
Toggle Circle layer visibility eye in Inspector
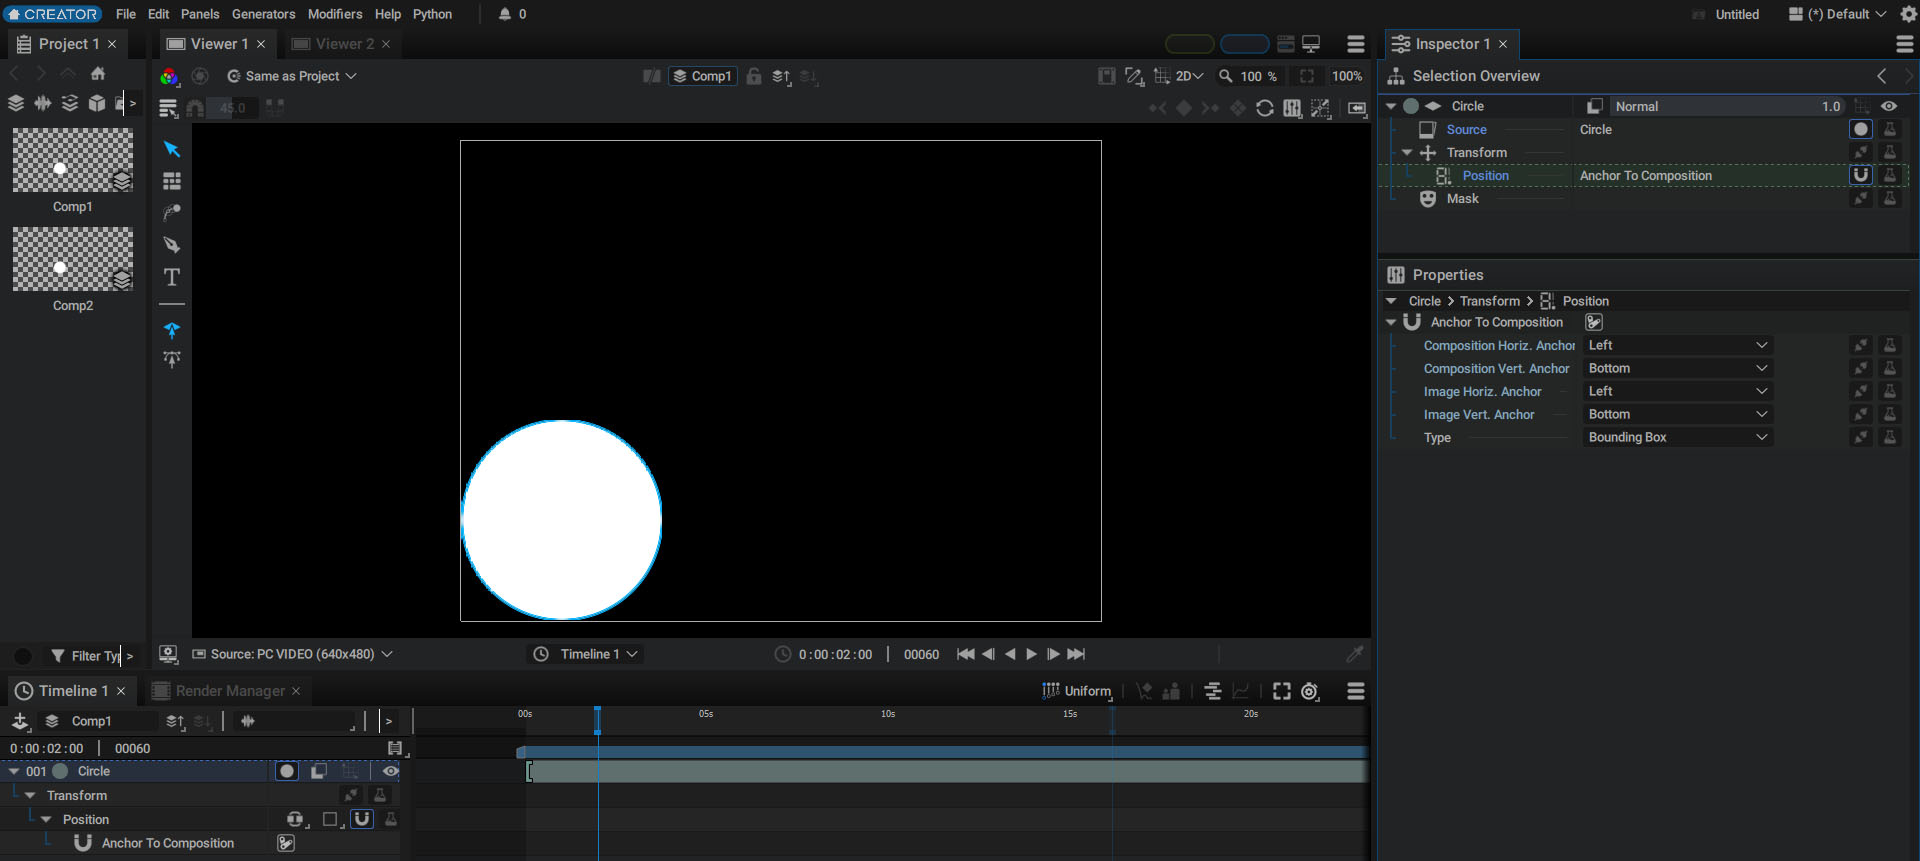[x=1889, y=106]
